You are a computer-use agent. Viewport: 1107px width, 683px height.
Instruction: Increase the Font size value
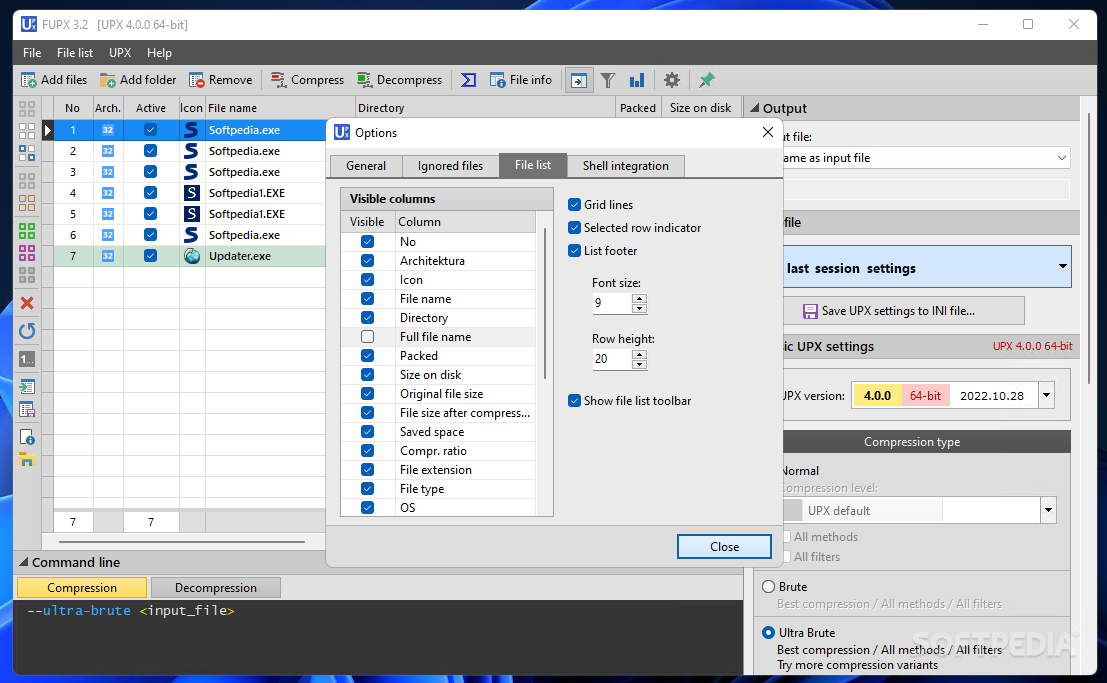pos(640,298)
